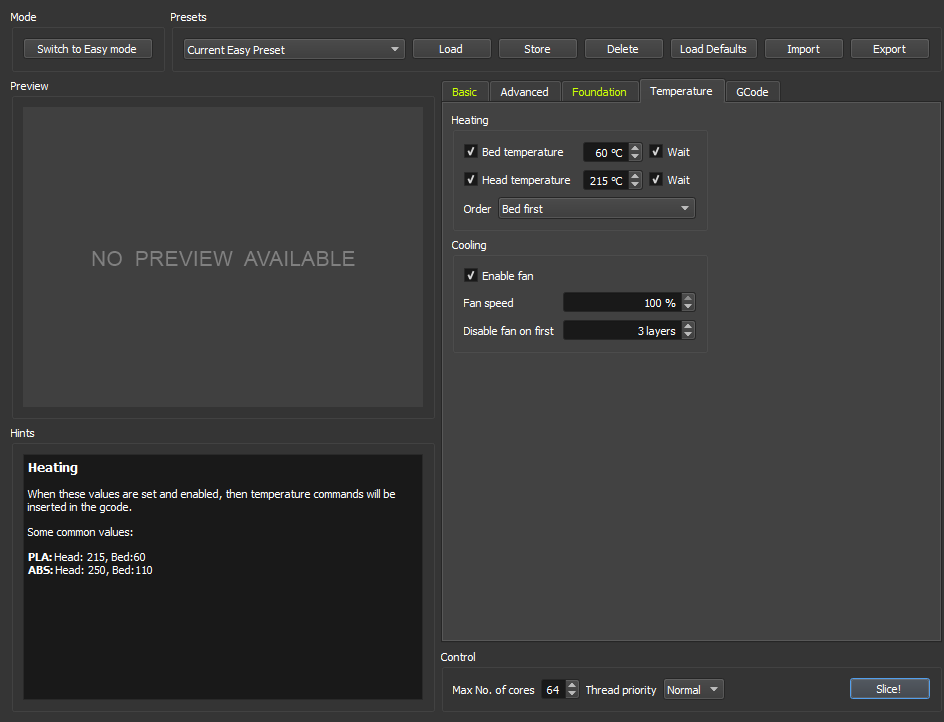Decrease head temperature with down arrow
This screenshot has height=722, width=944.
[635, 185]
